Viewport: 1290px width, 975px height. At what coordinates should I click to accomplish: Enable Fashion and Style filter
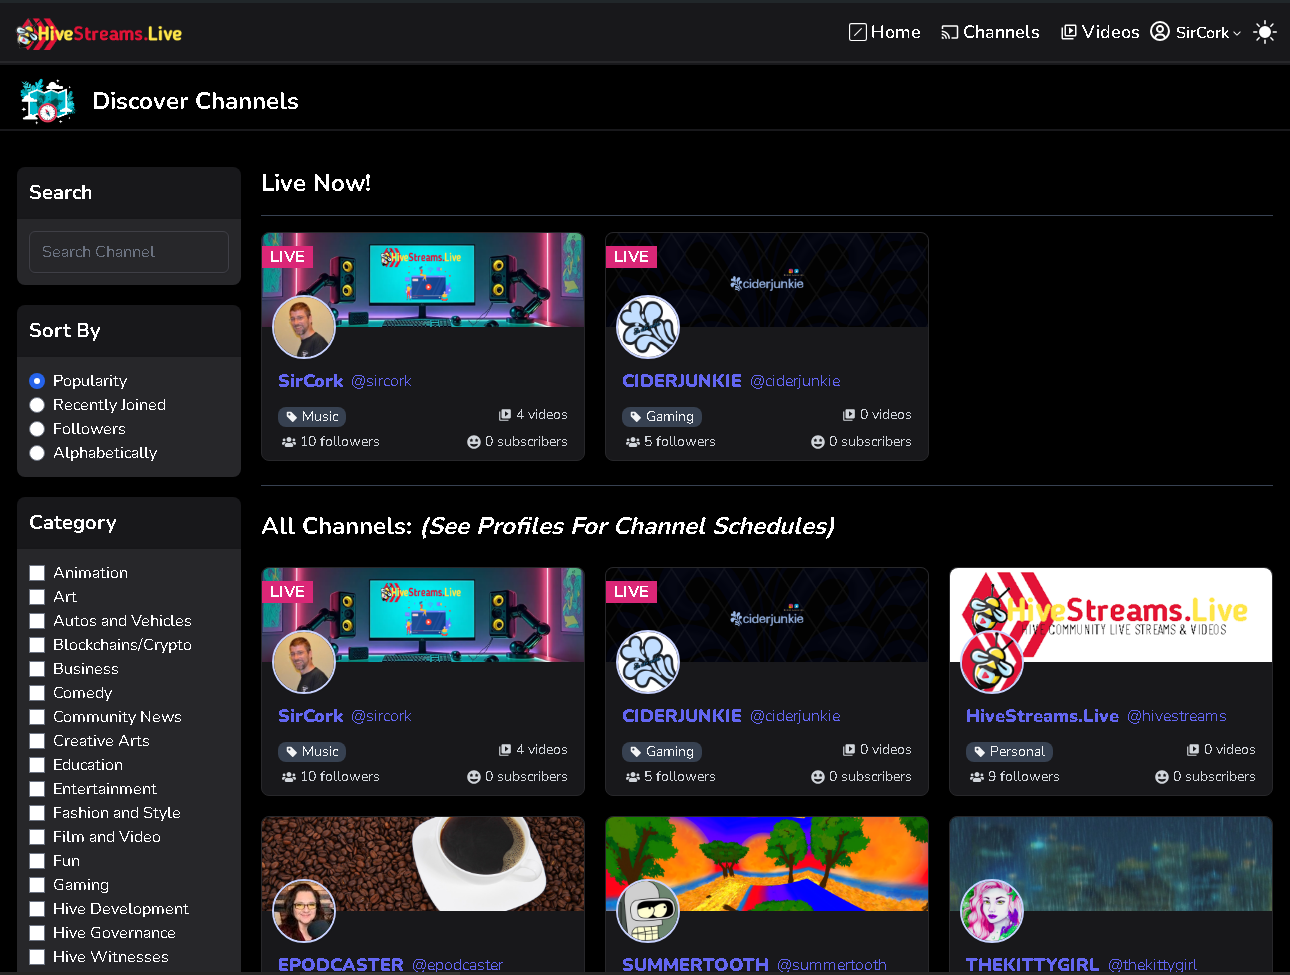[x=37, y=813]
